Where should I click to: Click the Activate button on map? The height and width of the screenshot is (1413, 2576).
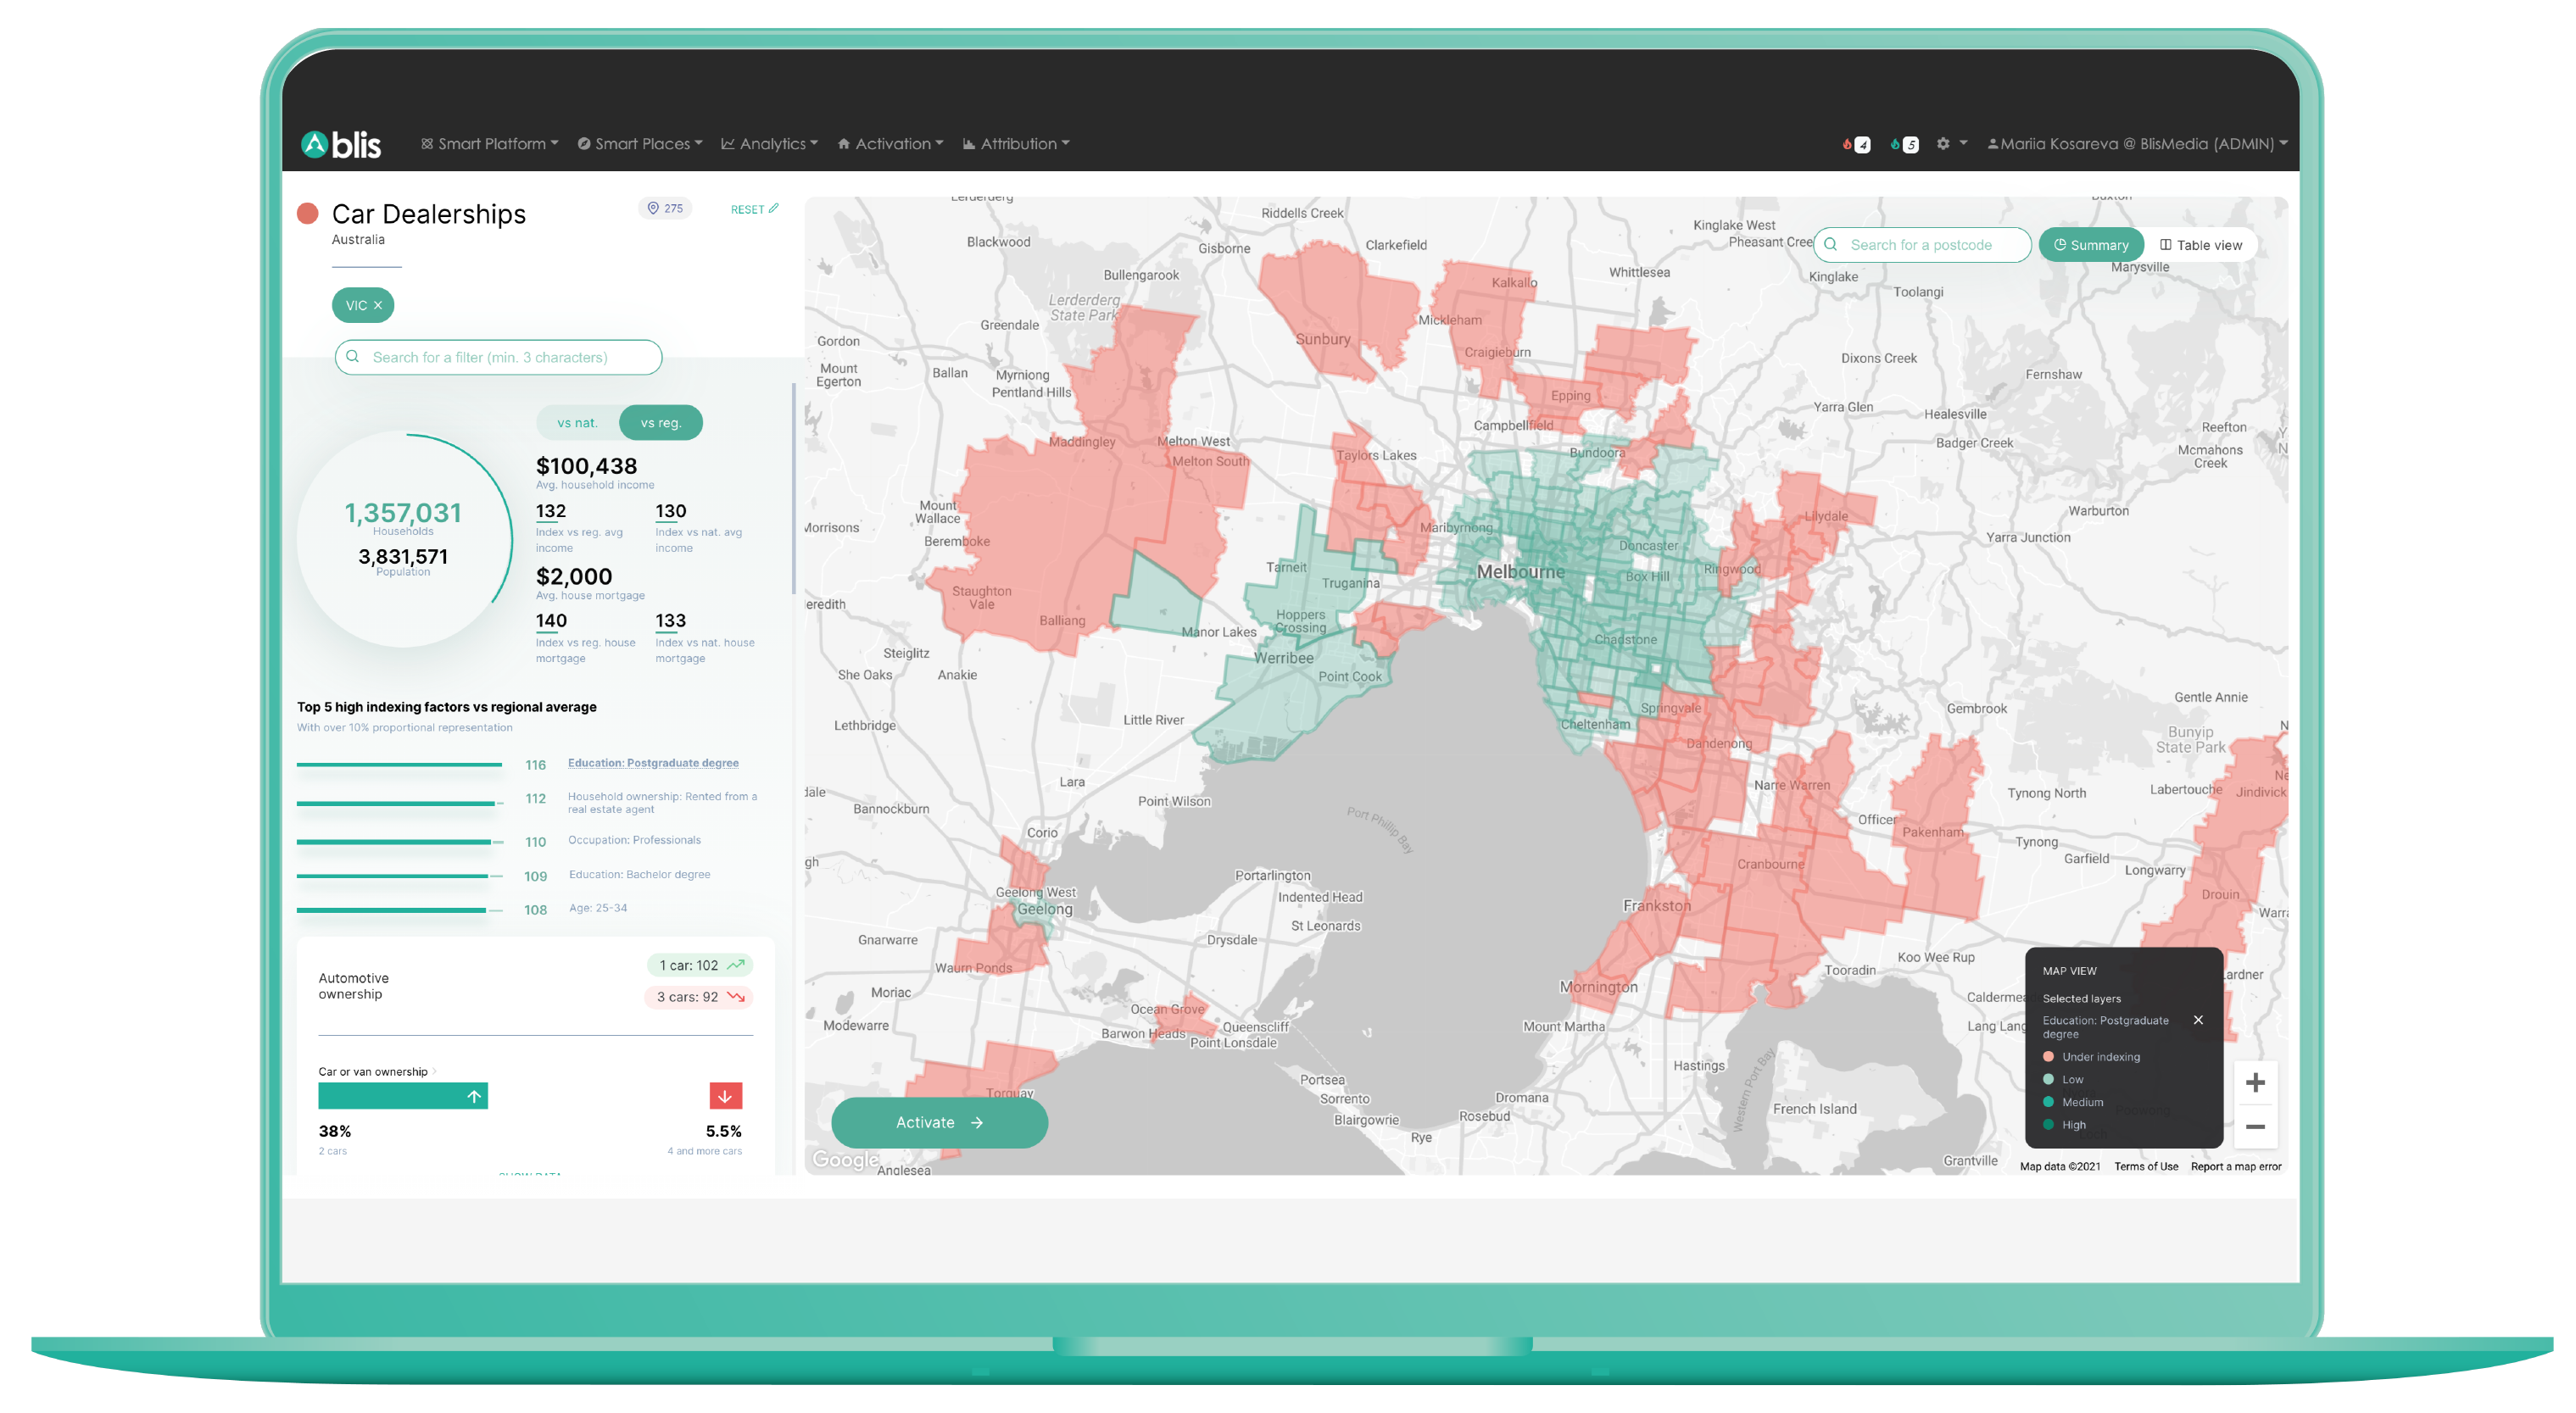click(x=939, y=1123)
